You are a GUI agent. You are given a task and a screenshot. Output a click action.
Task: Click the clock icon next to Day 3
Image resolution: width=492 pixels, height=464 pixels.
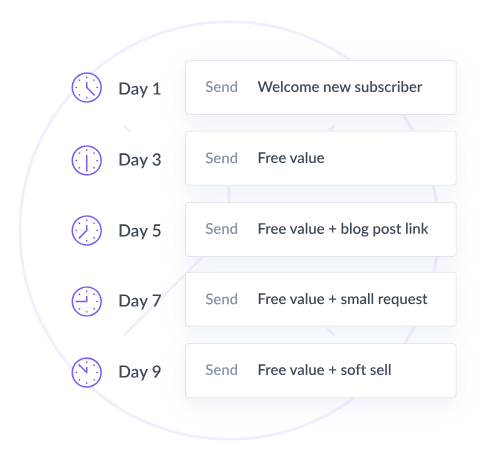pyautogui.click(x=87, y=160)
